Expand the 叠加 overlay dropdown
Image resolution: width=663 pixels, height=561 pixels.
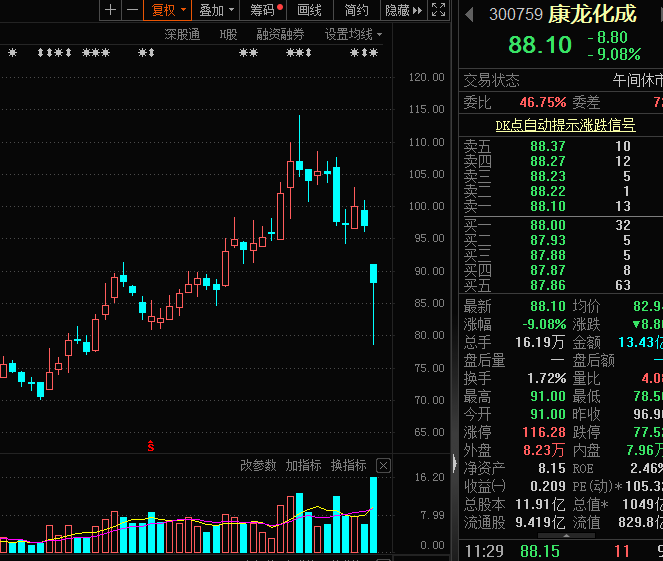[x=217, y=10]
